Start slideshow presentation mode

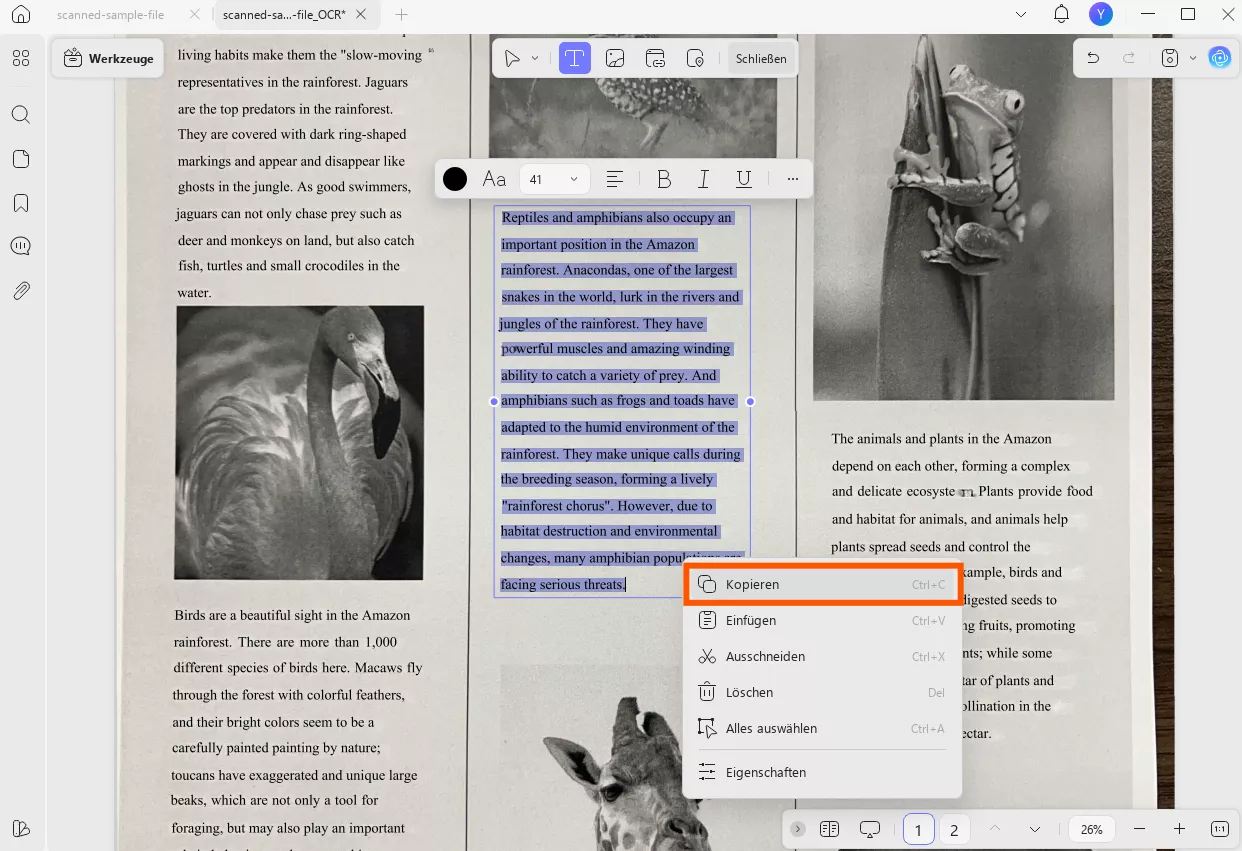(870, 829)
